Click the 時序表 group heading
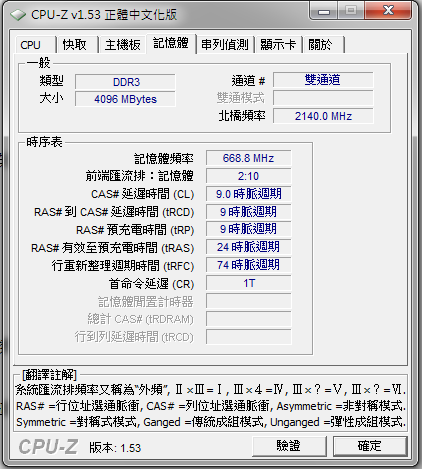This screenshot has width=422, height=469. pos(44,142)
